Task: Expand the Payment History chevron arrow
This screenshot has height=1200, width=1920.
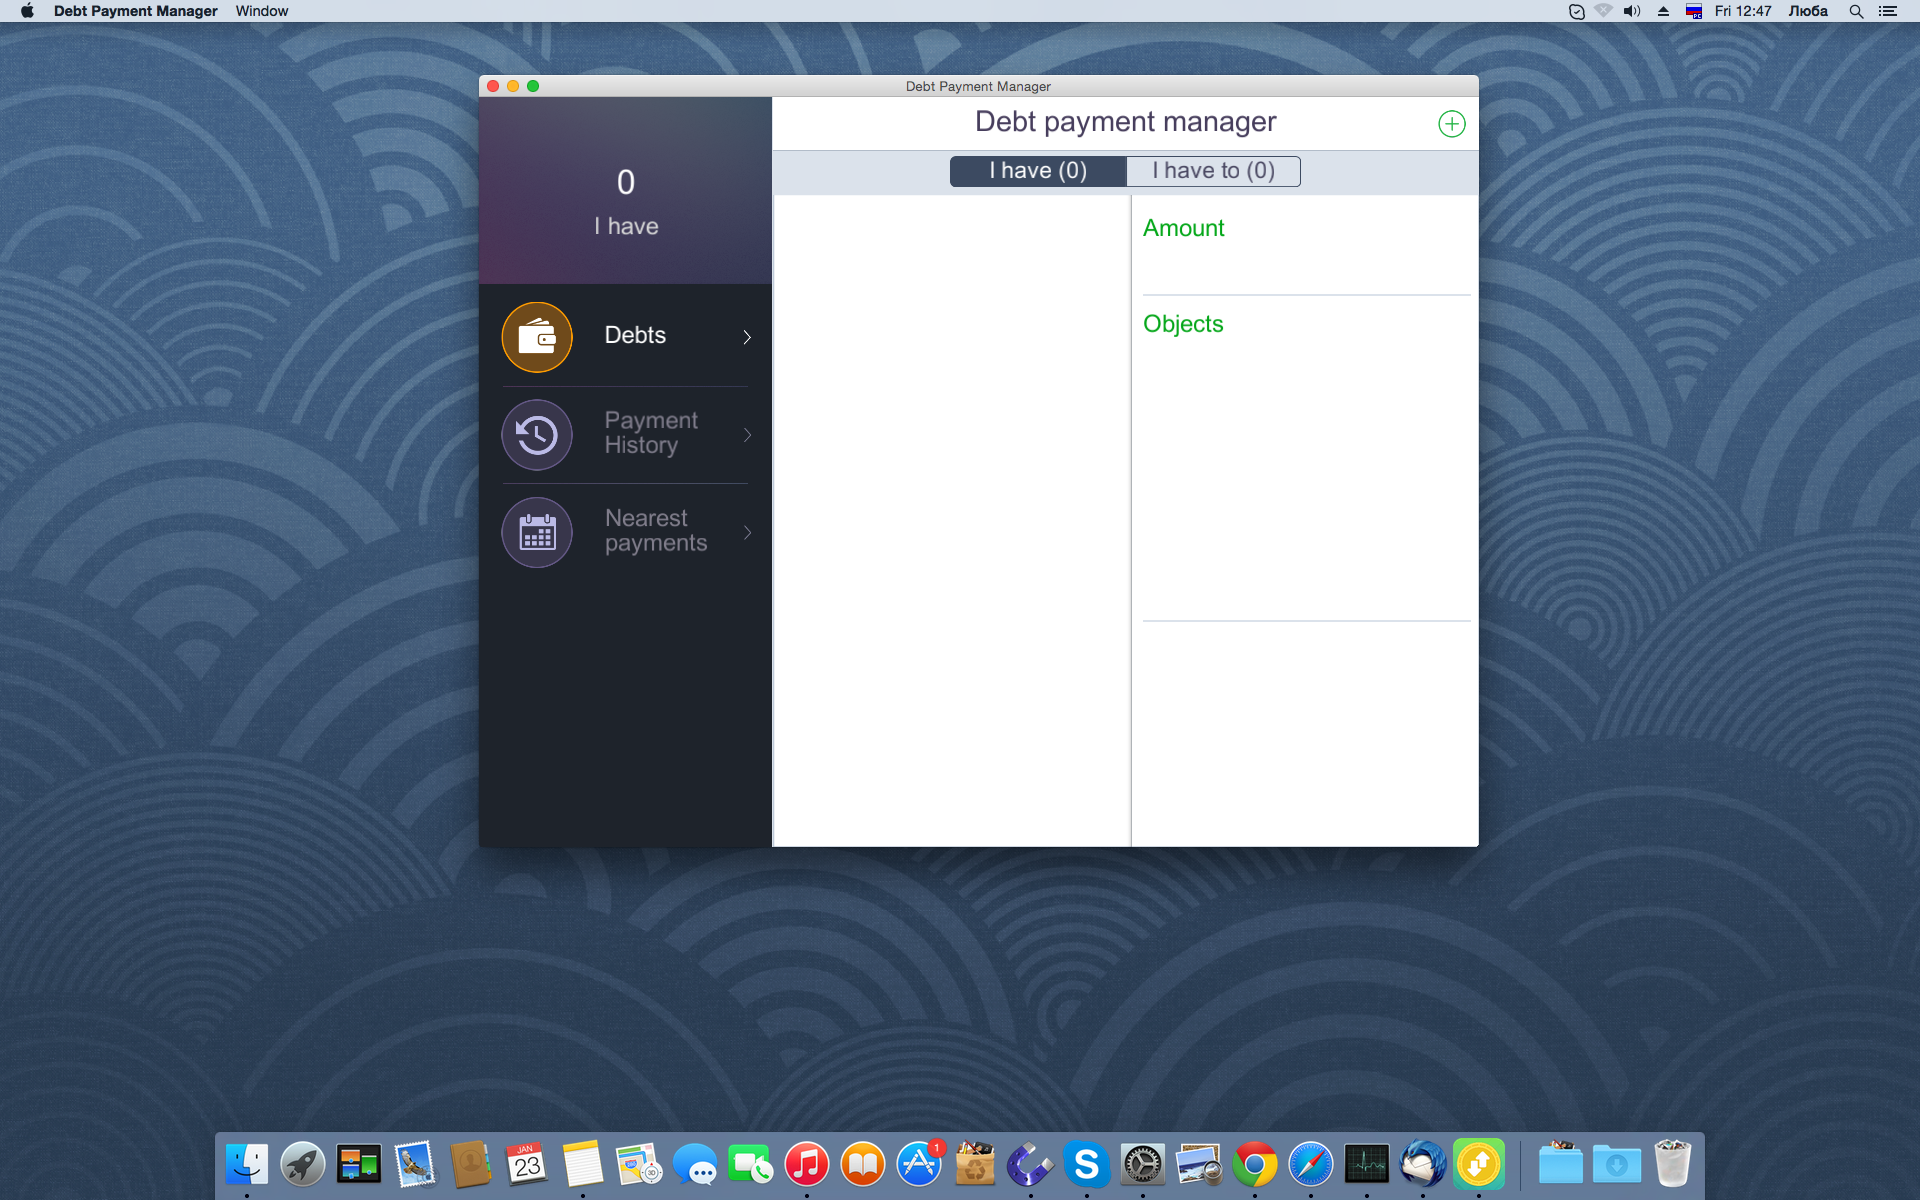Action: pos(747,434)
